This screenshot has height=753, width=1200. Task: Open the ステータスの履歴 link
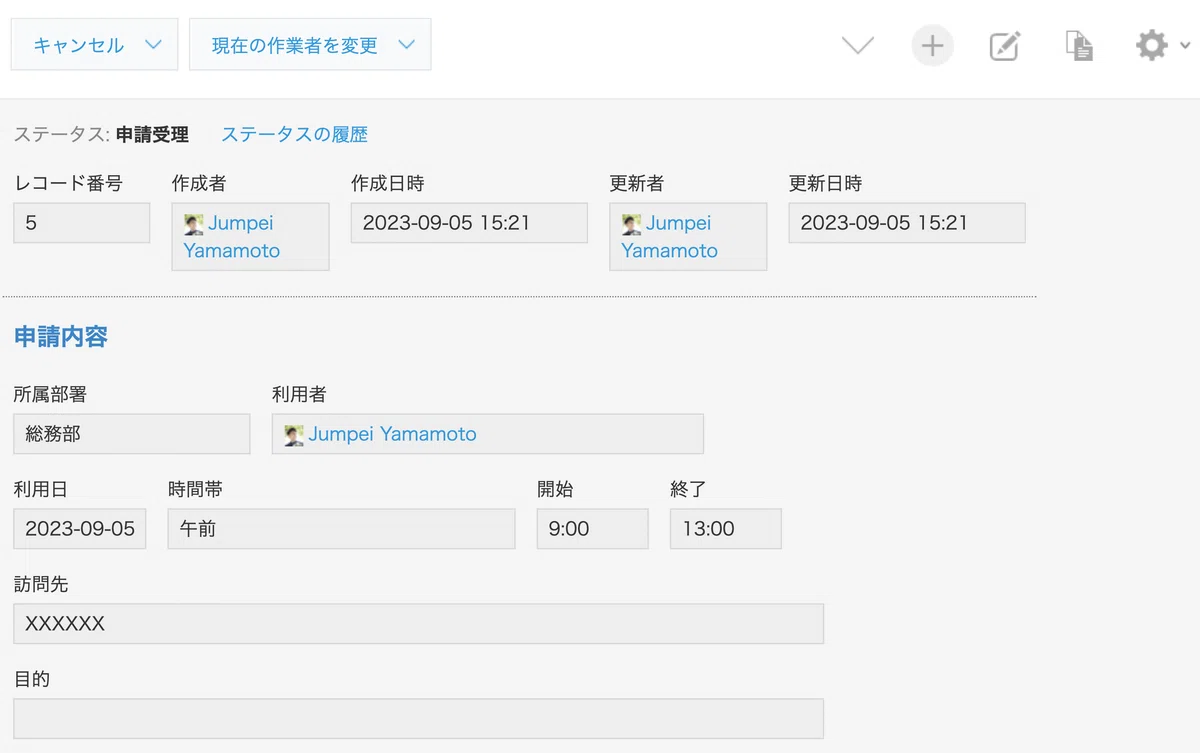tap(294, 134)
